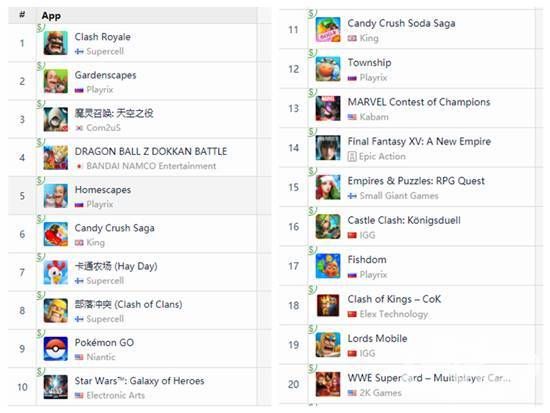The width and height of the screenshot is (550, 413).
Task: Open Final Fantasy XV: A New Empire
Action: [x=419, y=141]
